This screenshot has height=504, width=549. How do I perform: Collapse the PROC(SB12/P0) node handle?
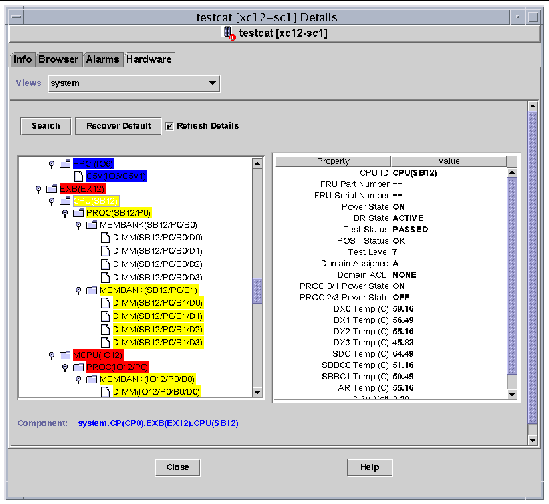point(65,213)
